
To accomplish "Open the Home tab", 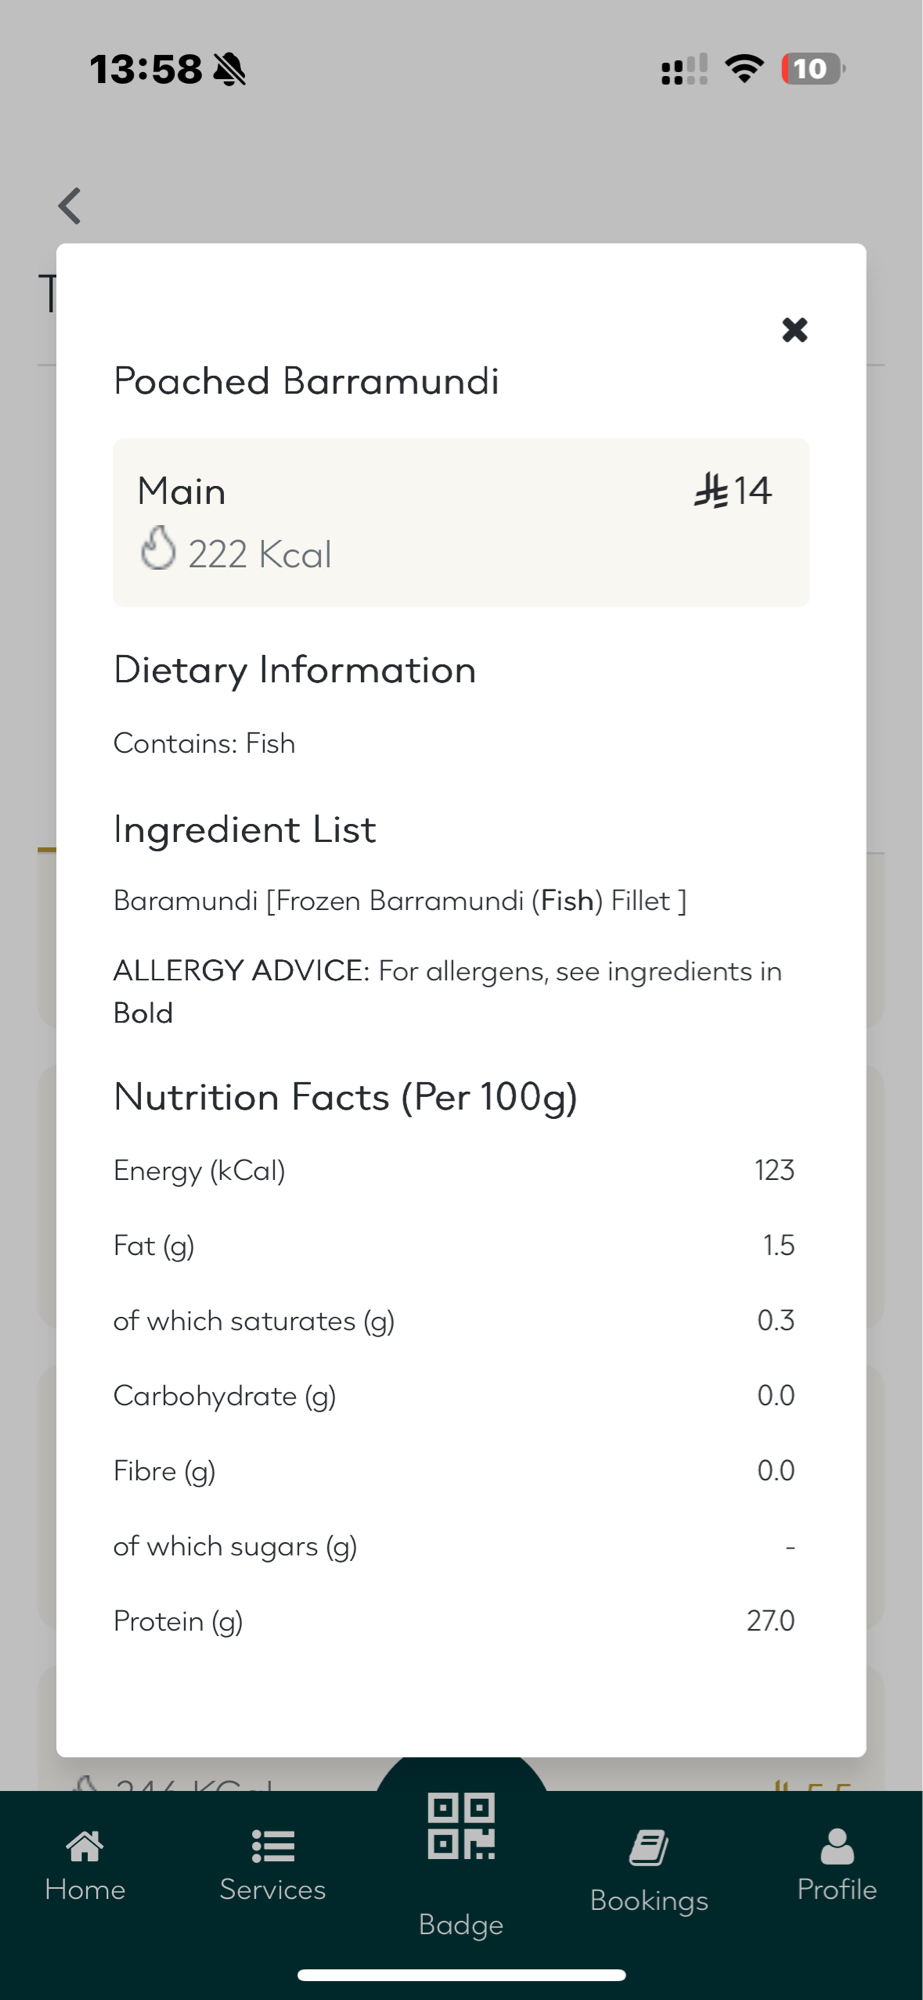I will (85, 1865).
